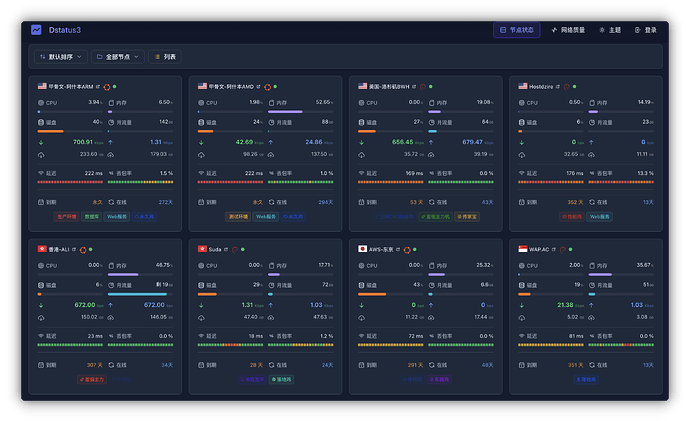This screenshot has height=421, width=690.
Task: Click Ubuntu OS icon on 甲骨文-阿什本ARM card
Action: (106, 87)
